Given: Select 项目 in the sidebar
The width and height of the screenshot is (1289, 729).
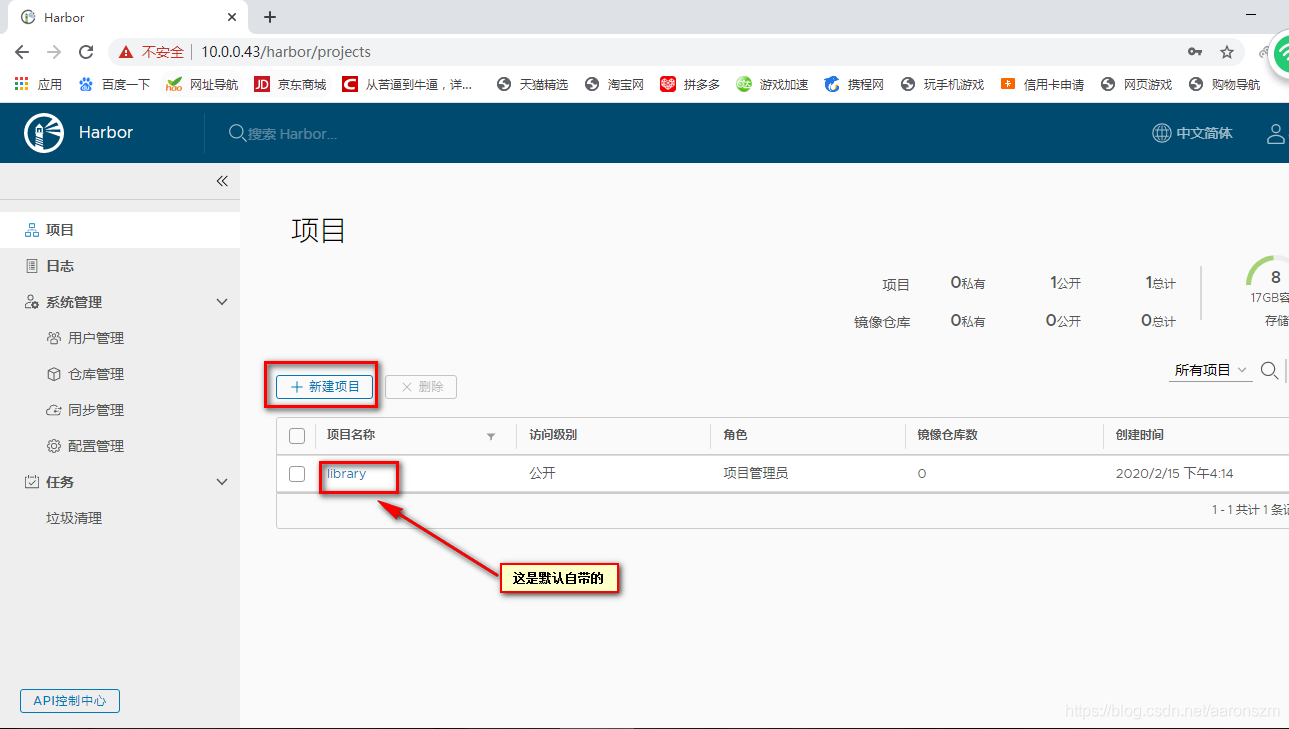Looking at the screenshot, I should [120, 230].
